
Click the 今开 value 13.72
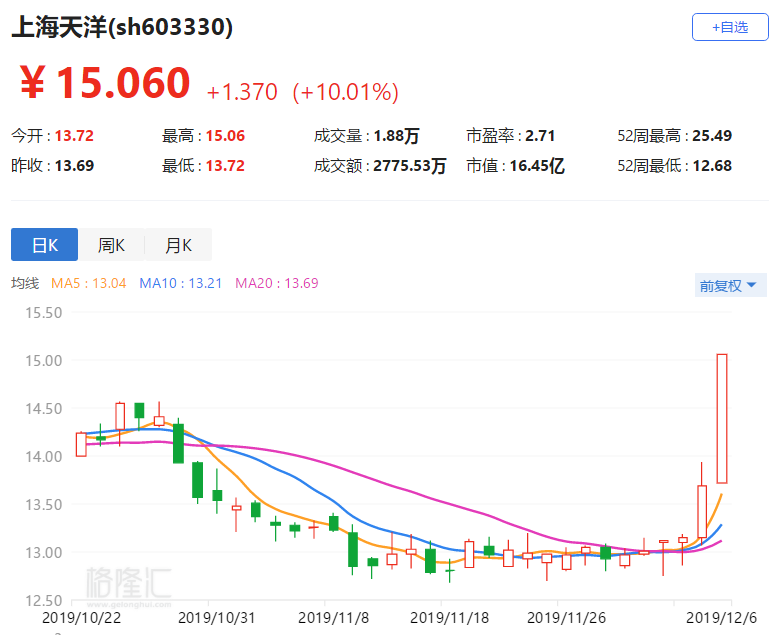click(x=74, y=135)
